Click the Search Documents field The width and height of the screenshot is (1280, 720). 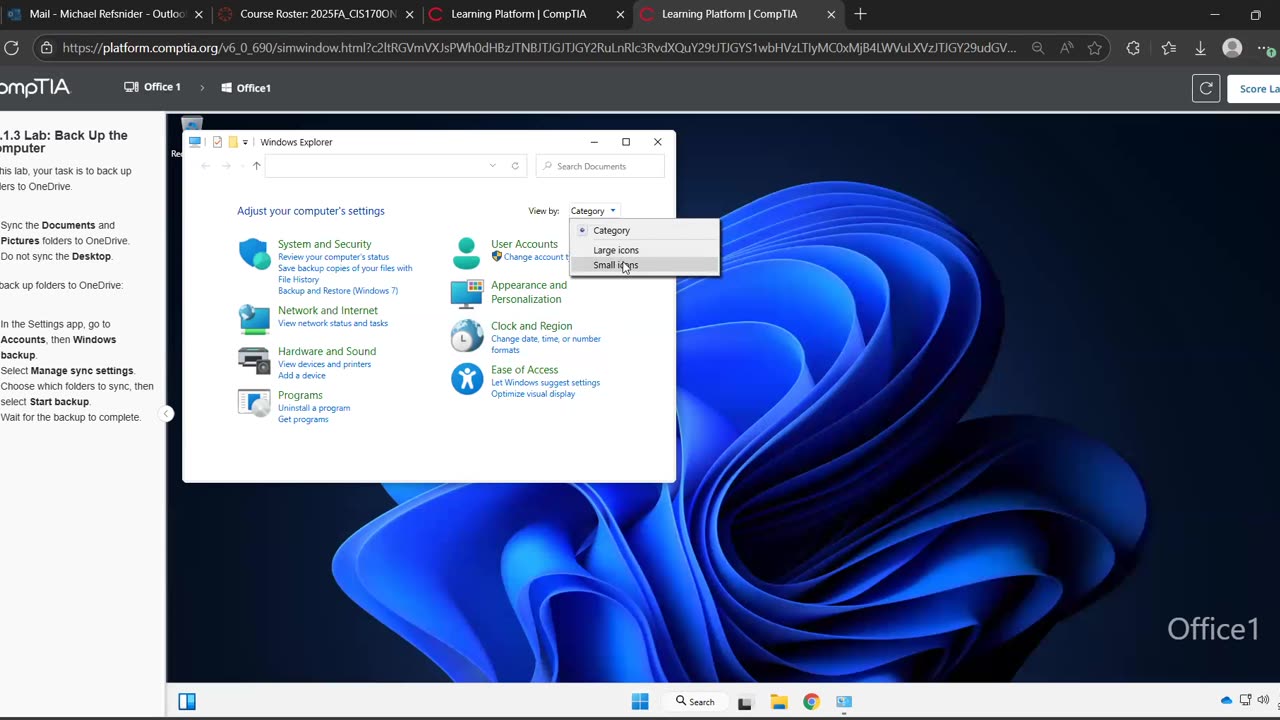[x=600, y=166]
